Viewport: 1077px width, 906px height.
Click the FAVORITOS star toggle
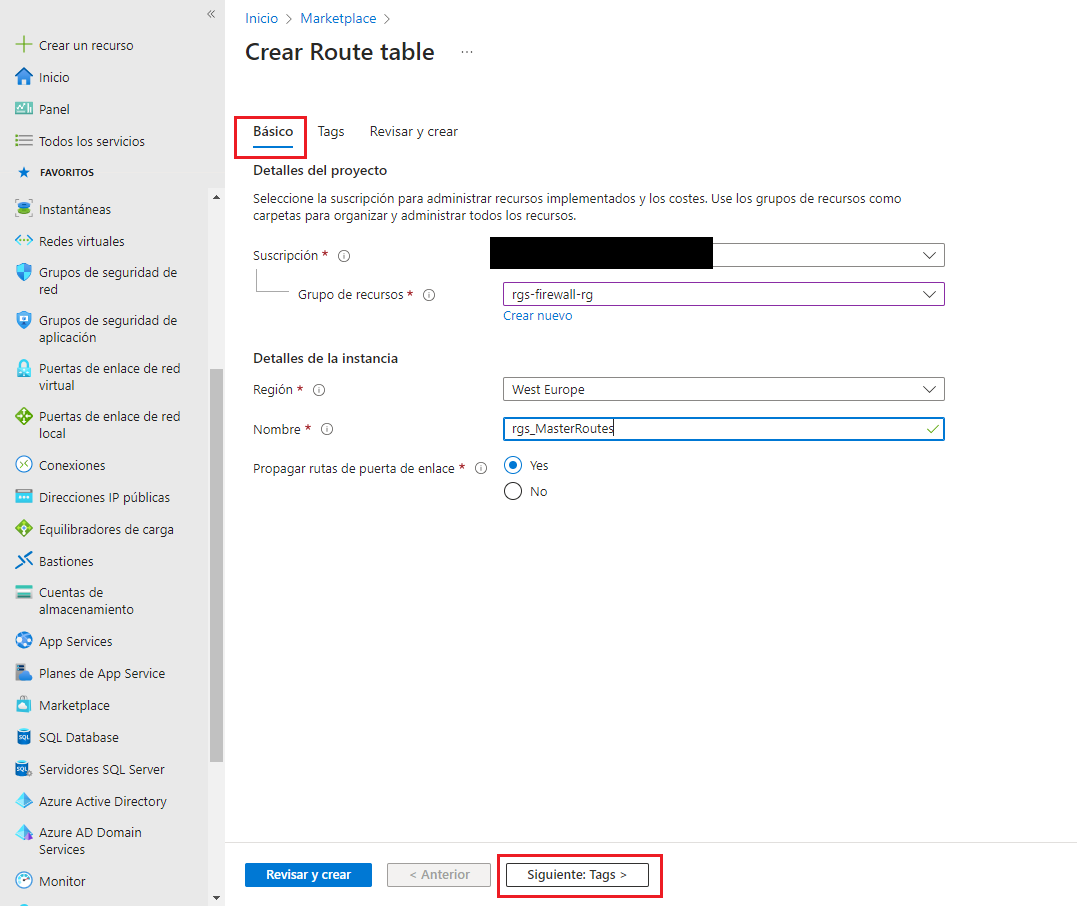(x=22, y=172)
